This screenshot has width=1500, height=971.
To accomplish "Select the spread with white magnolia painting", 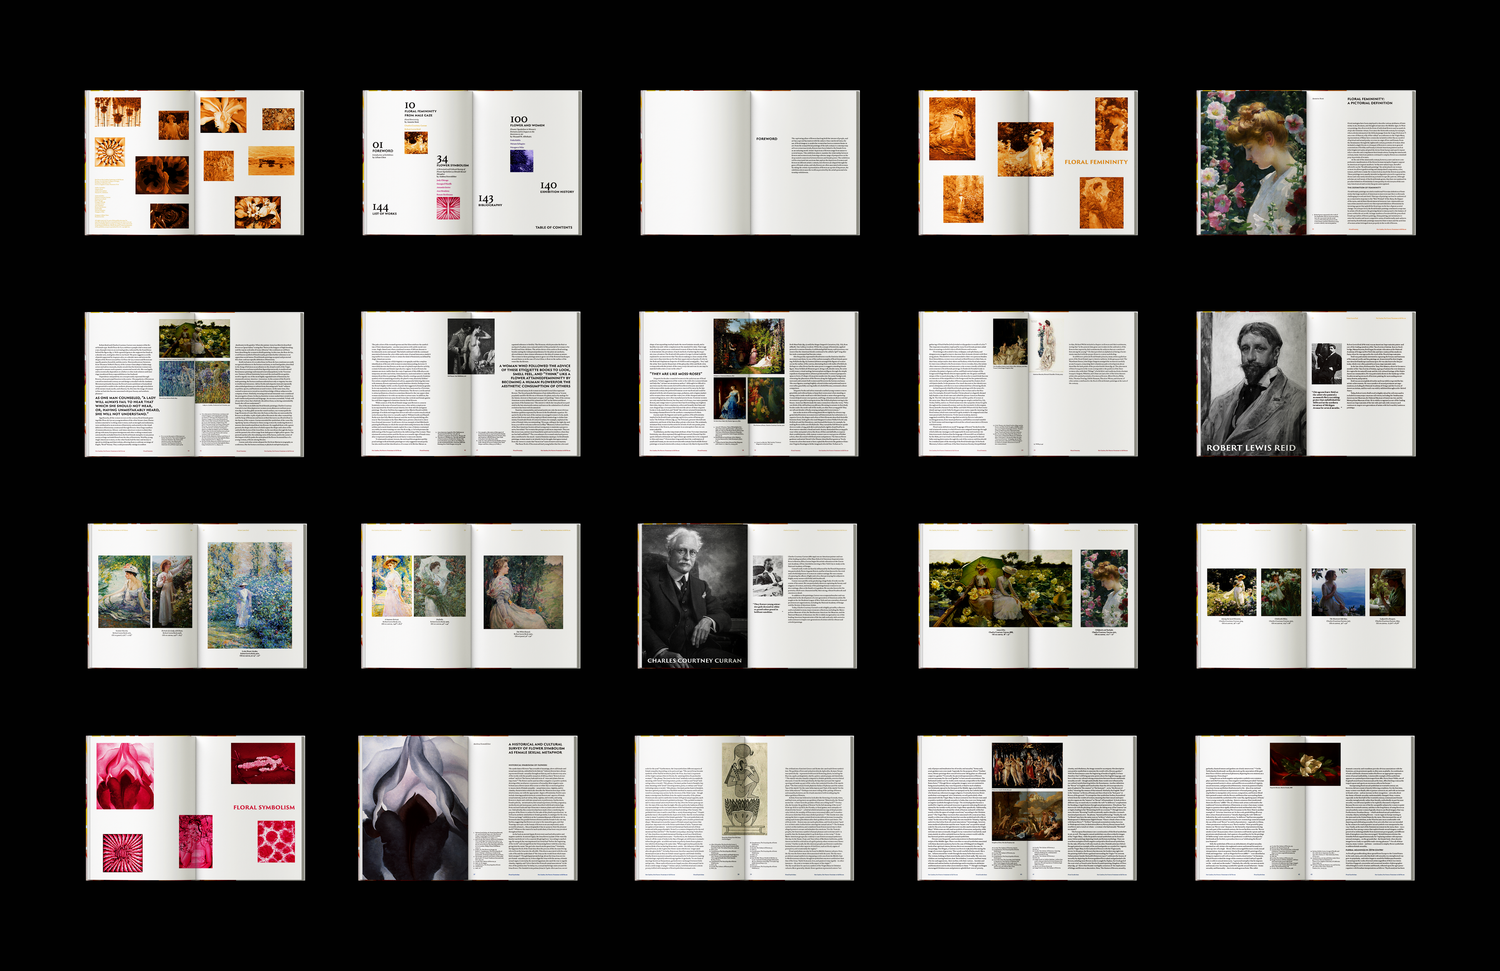I will point(1304,808).
